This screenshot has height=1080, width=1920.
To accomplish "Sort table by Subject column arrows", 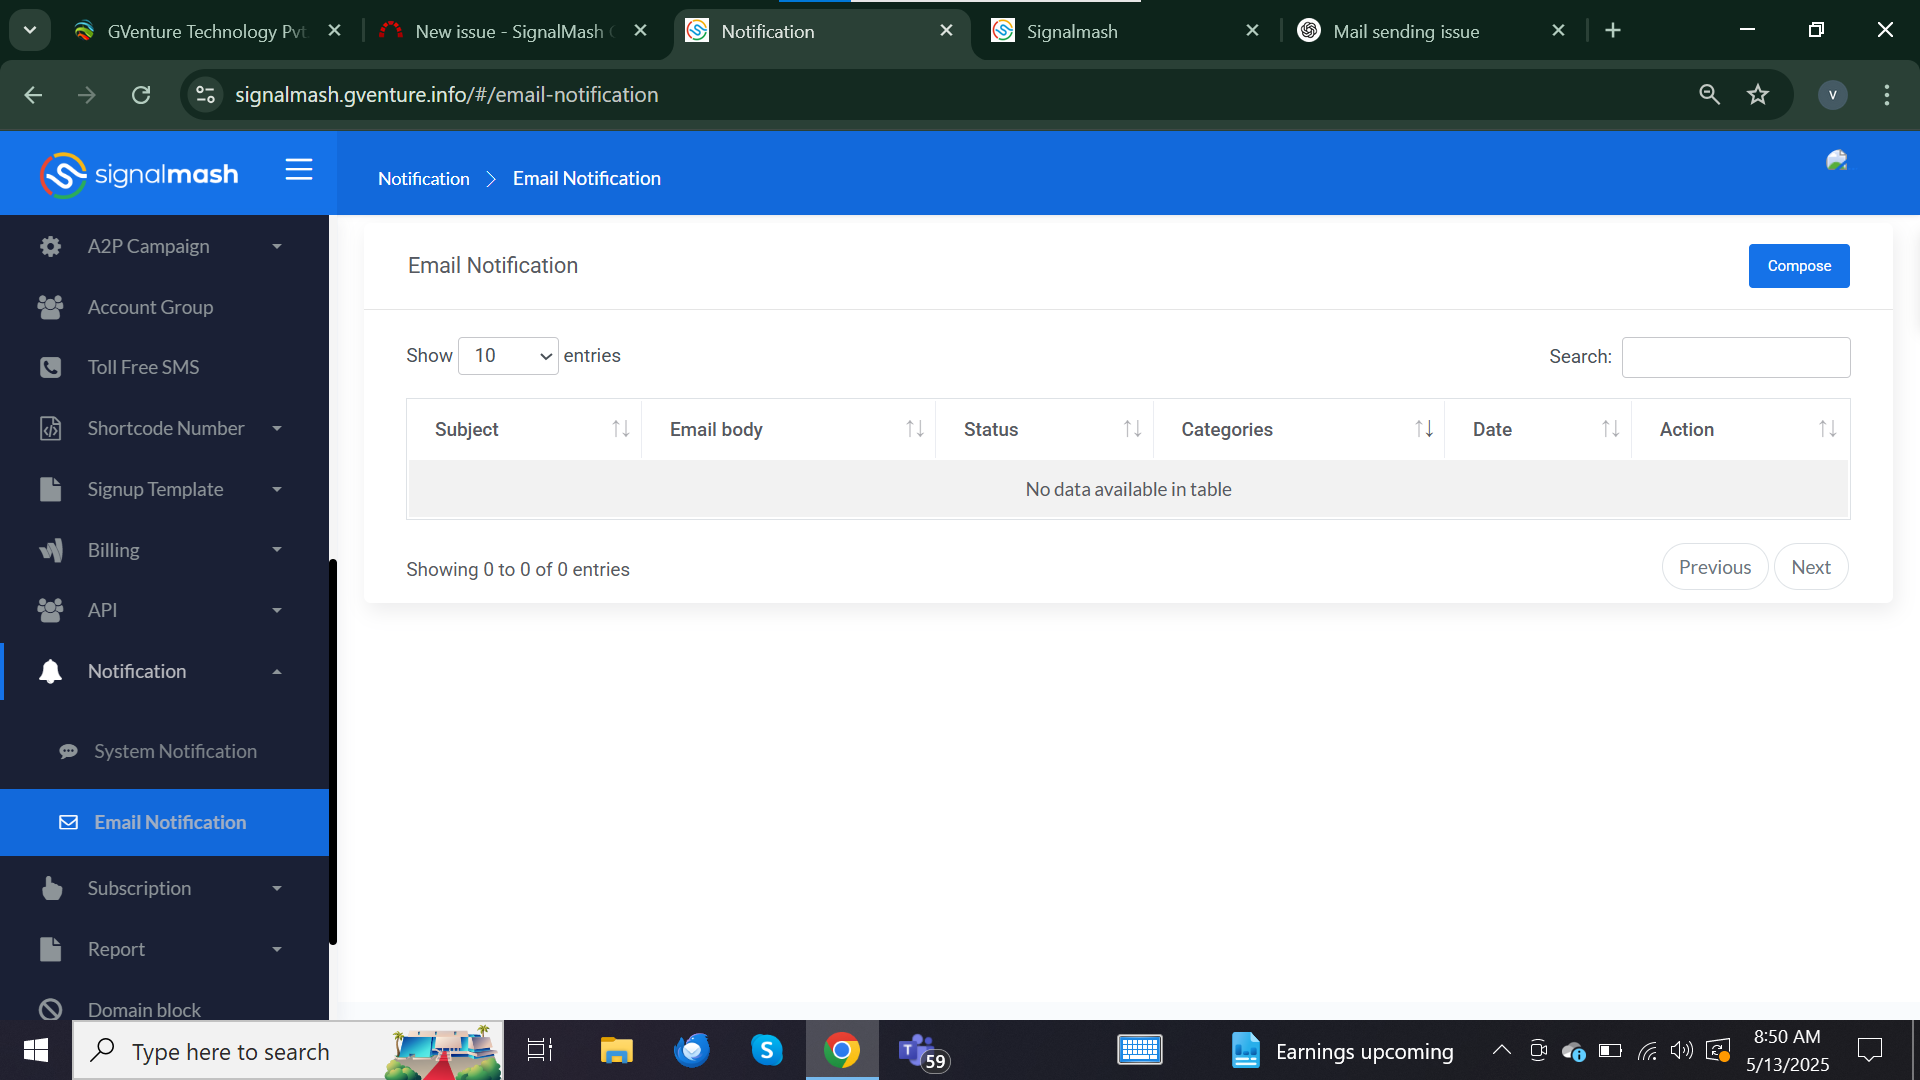I will tap(620, 429).
